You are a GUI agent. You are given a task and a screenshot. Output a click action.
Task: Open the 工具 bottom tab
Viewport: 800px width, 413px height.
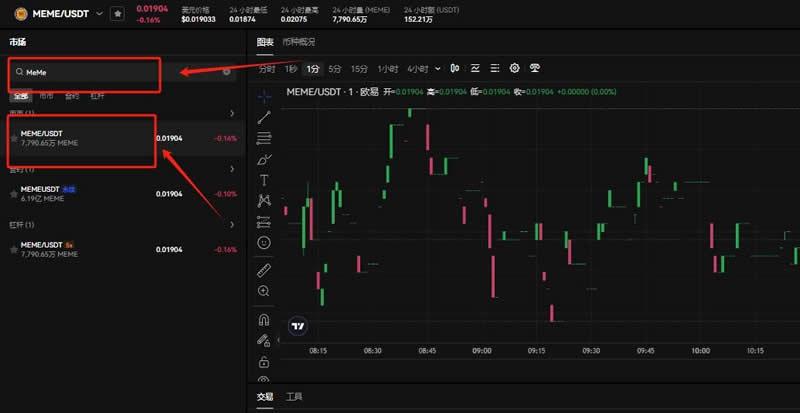(x=294, y=397)
